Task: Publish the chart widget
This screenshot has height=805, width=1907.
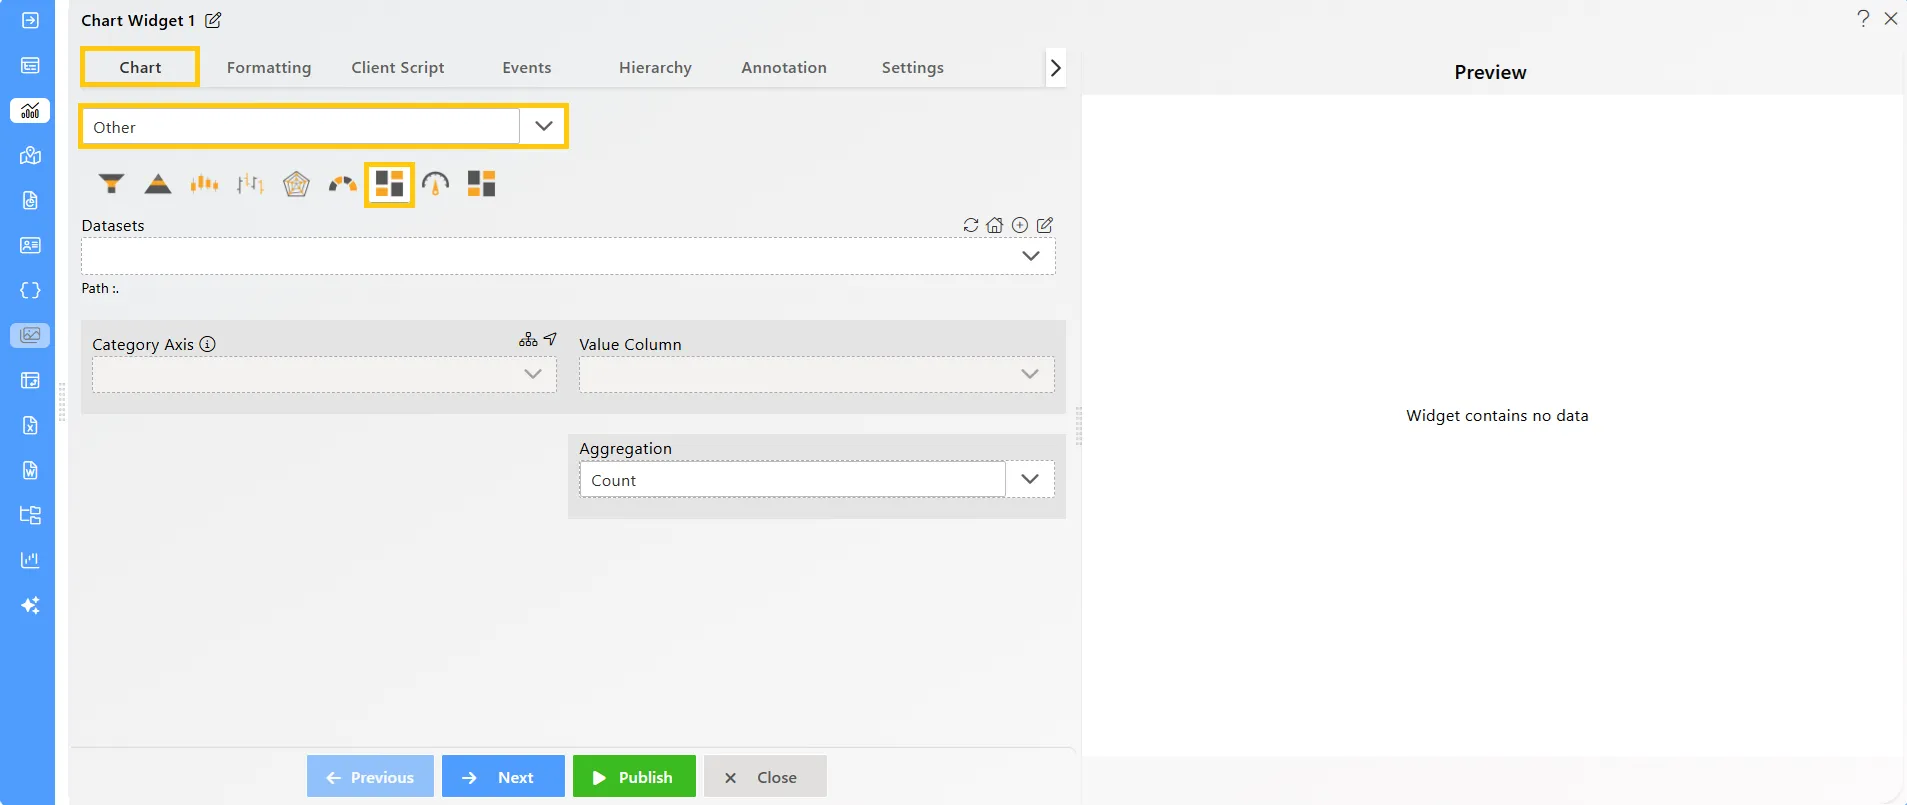Action: coord(634,776)
